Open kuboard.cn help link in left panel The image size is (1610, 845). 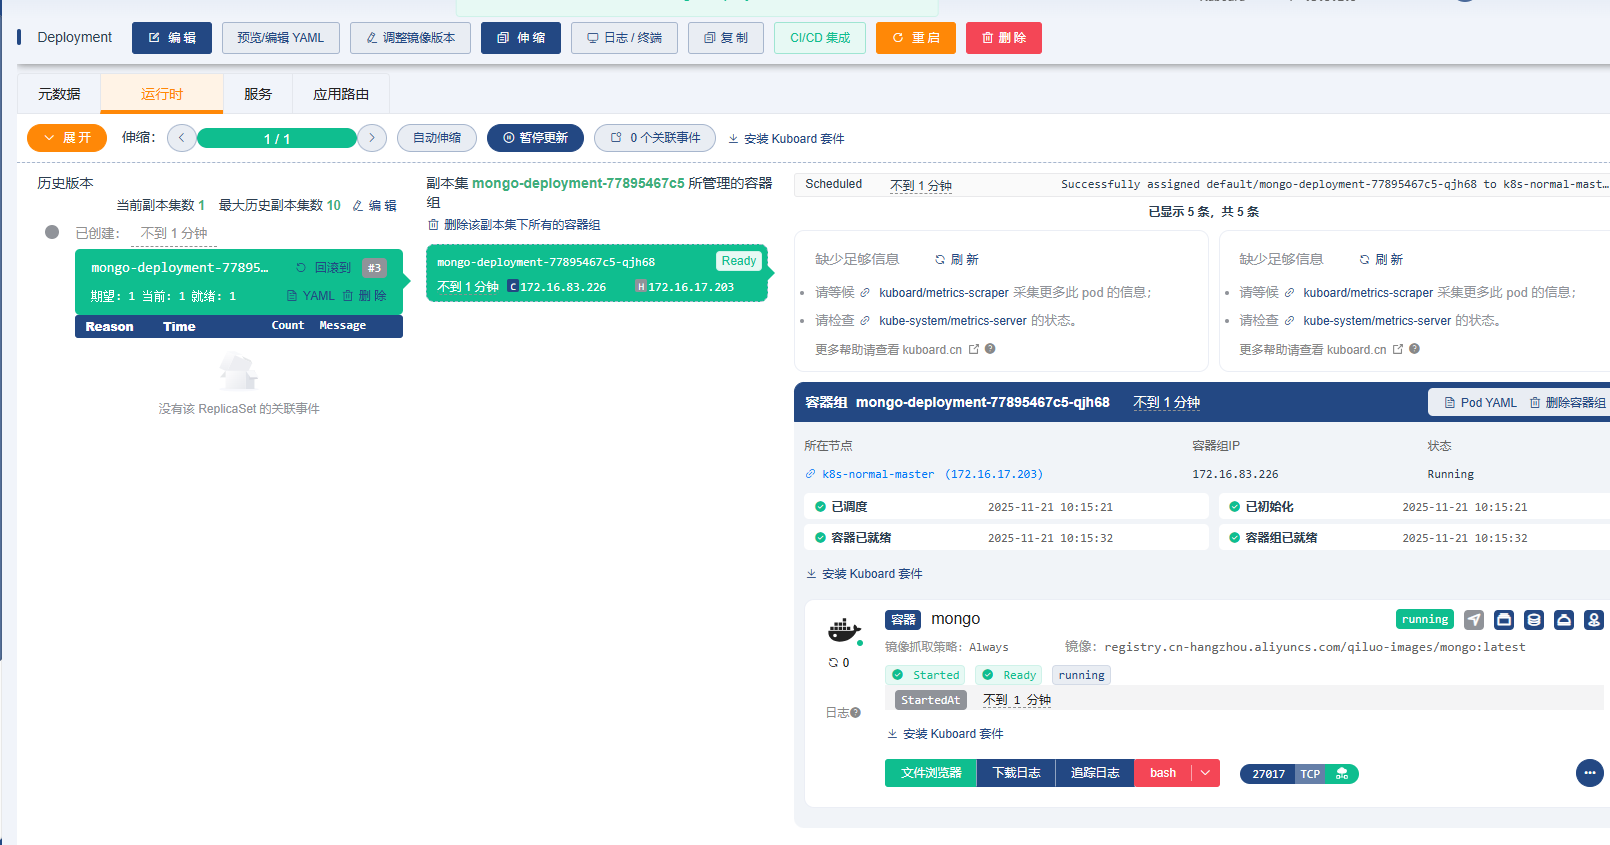(941, 350)
